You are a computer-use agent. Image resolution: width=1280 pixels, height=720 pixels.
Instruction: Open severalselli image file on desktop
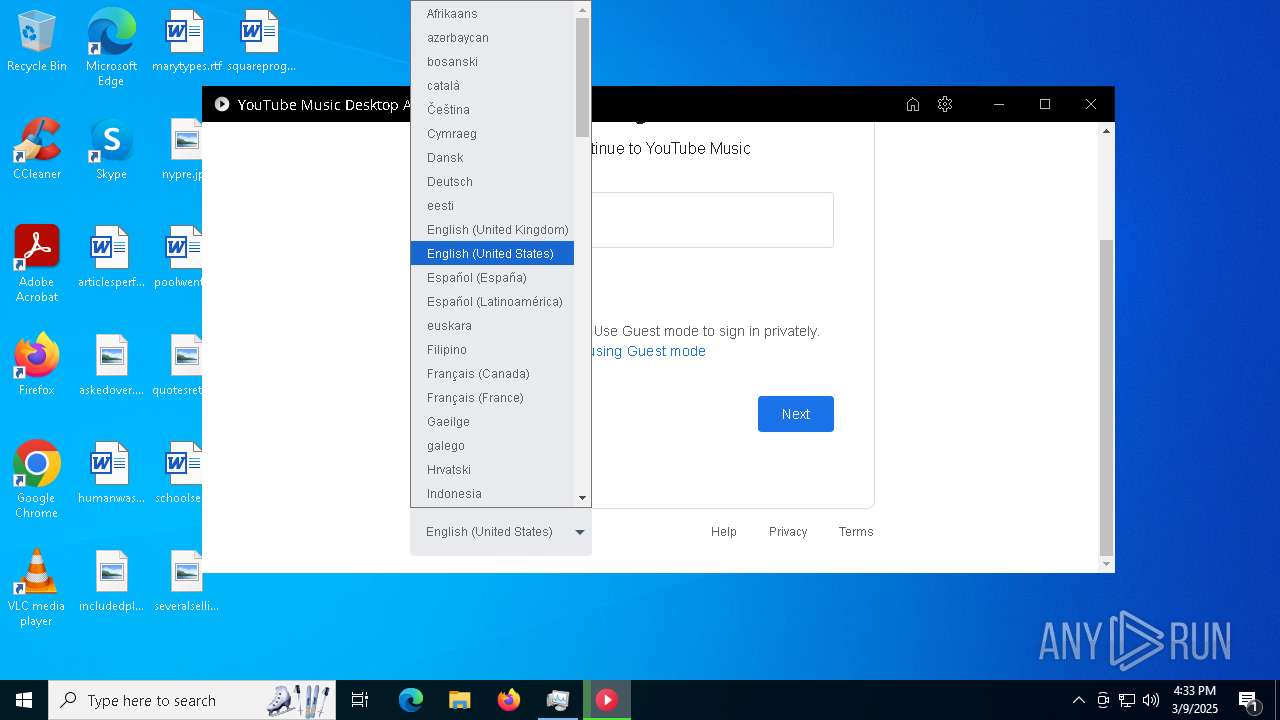pos(186,582)
